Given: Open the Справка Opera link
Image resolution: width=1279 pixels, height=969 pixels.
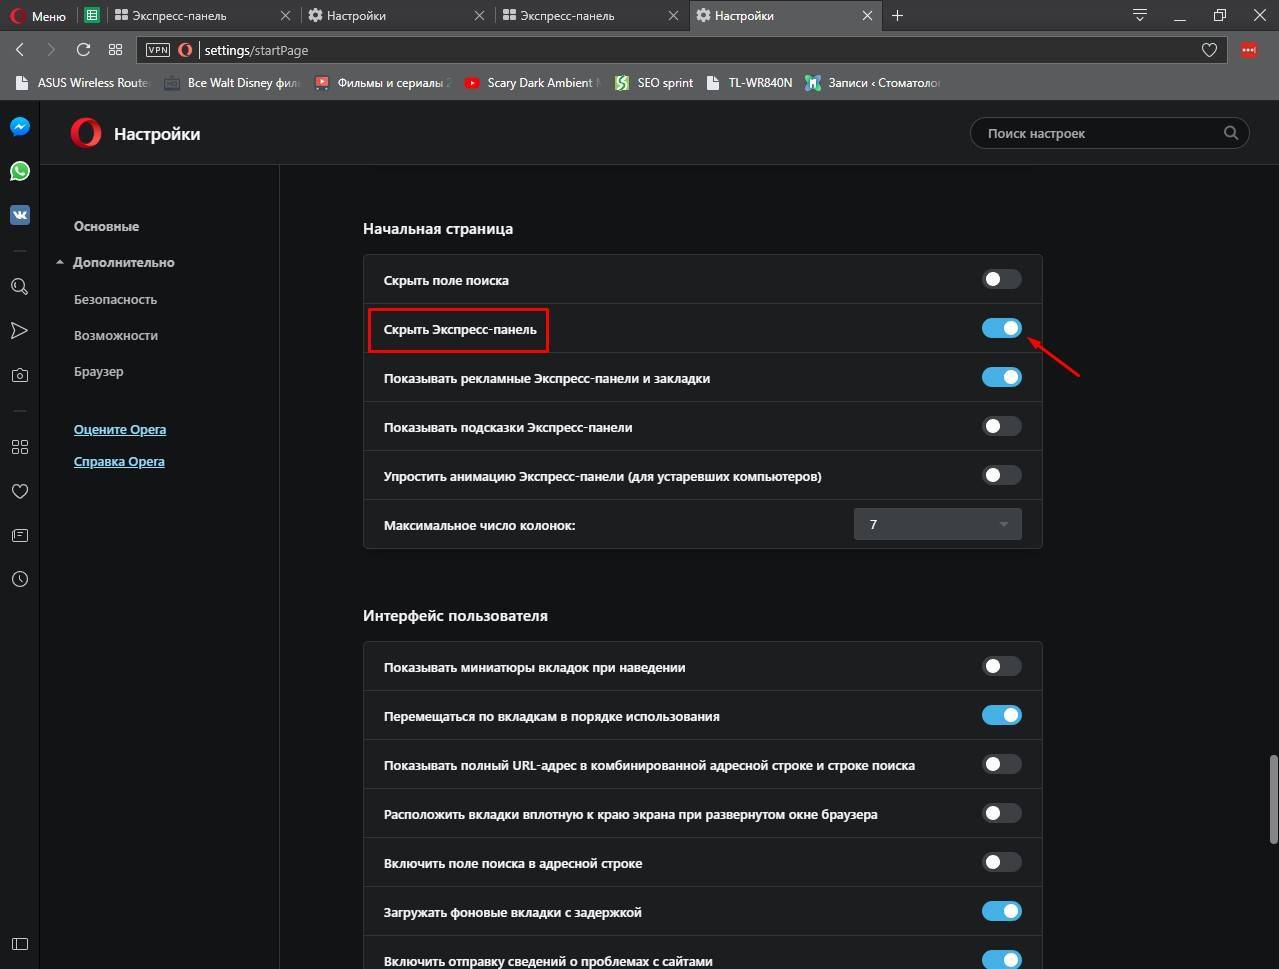Looking at the screenshot, I should point(119,462).
